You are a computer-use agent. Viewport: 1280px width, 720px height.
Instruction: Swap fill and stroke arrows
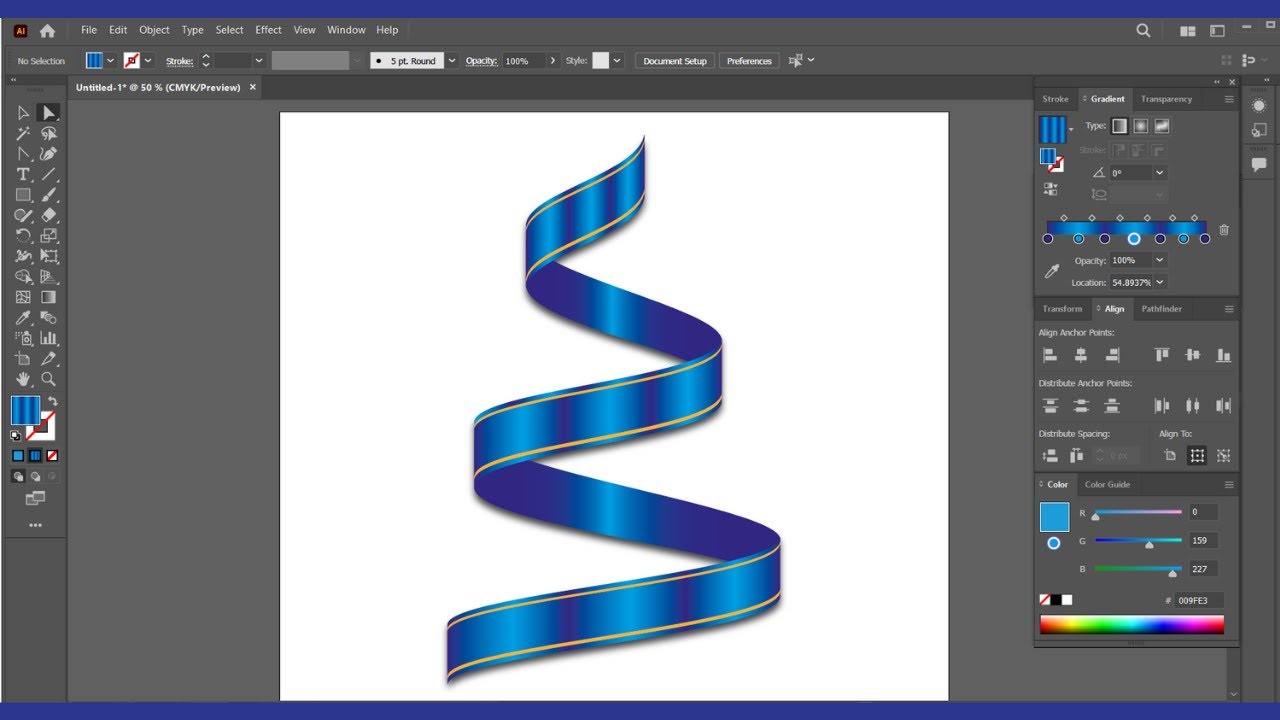click(x=52, y=401)
